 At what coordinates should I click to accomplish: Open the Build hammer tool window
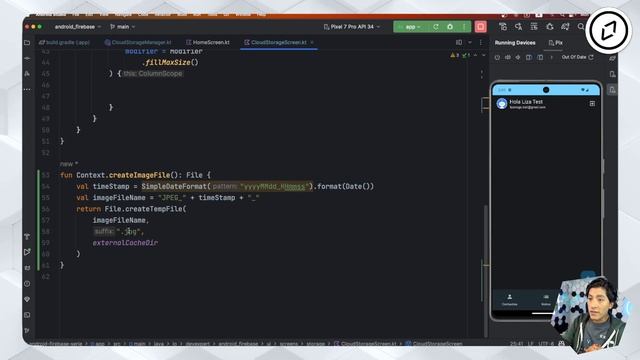(27, 237)
